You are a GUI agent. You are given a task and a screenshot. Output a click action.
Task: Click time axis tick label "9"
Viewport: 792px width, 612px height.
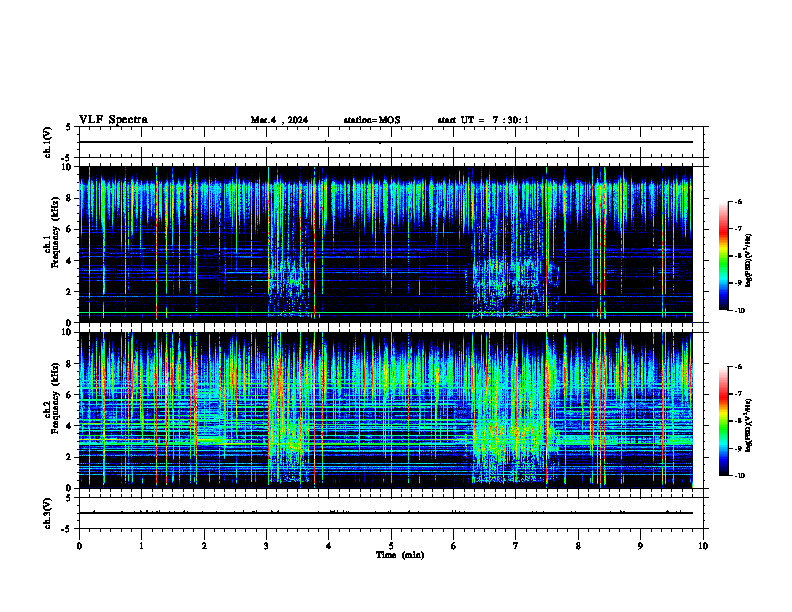click(640, 546)
